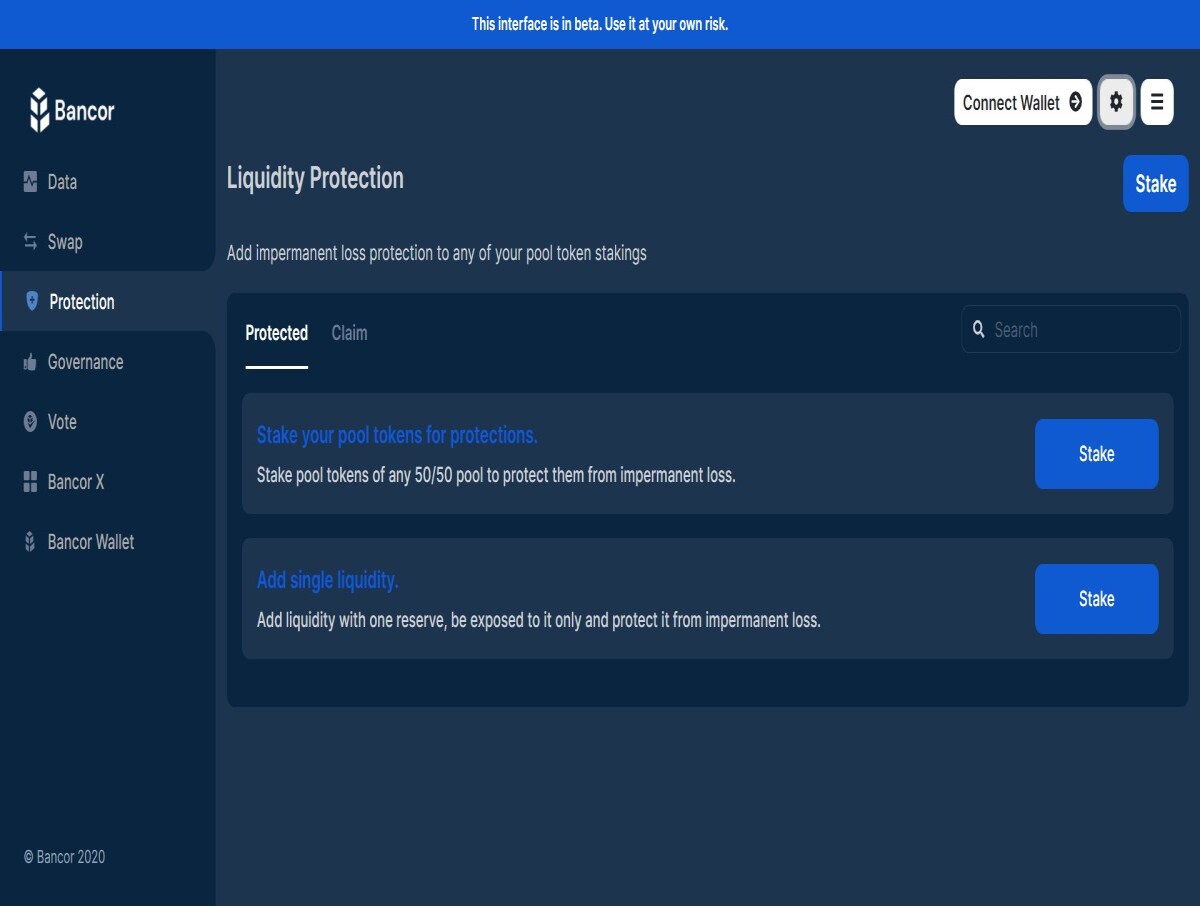Switch to the Claim tab
The height and width of the screenshot is (906, 1200).
point(349,333)
